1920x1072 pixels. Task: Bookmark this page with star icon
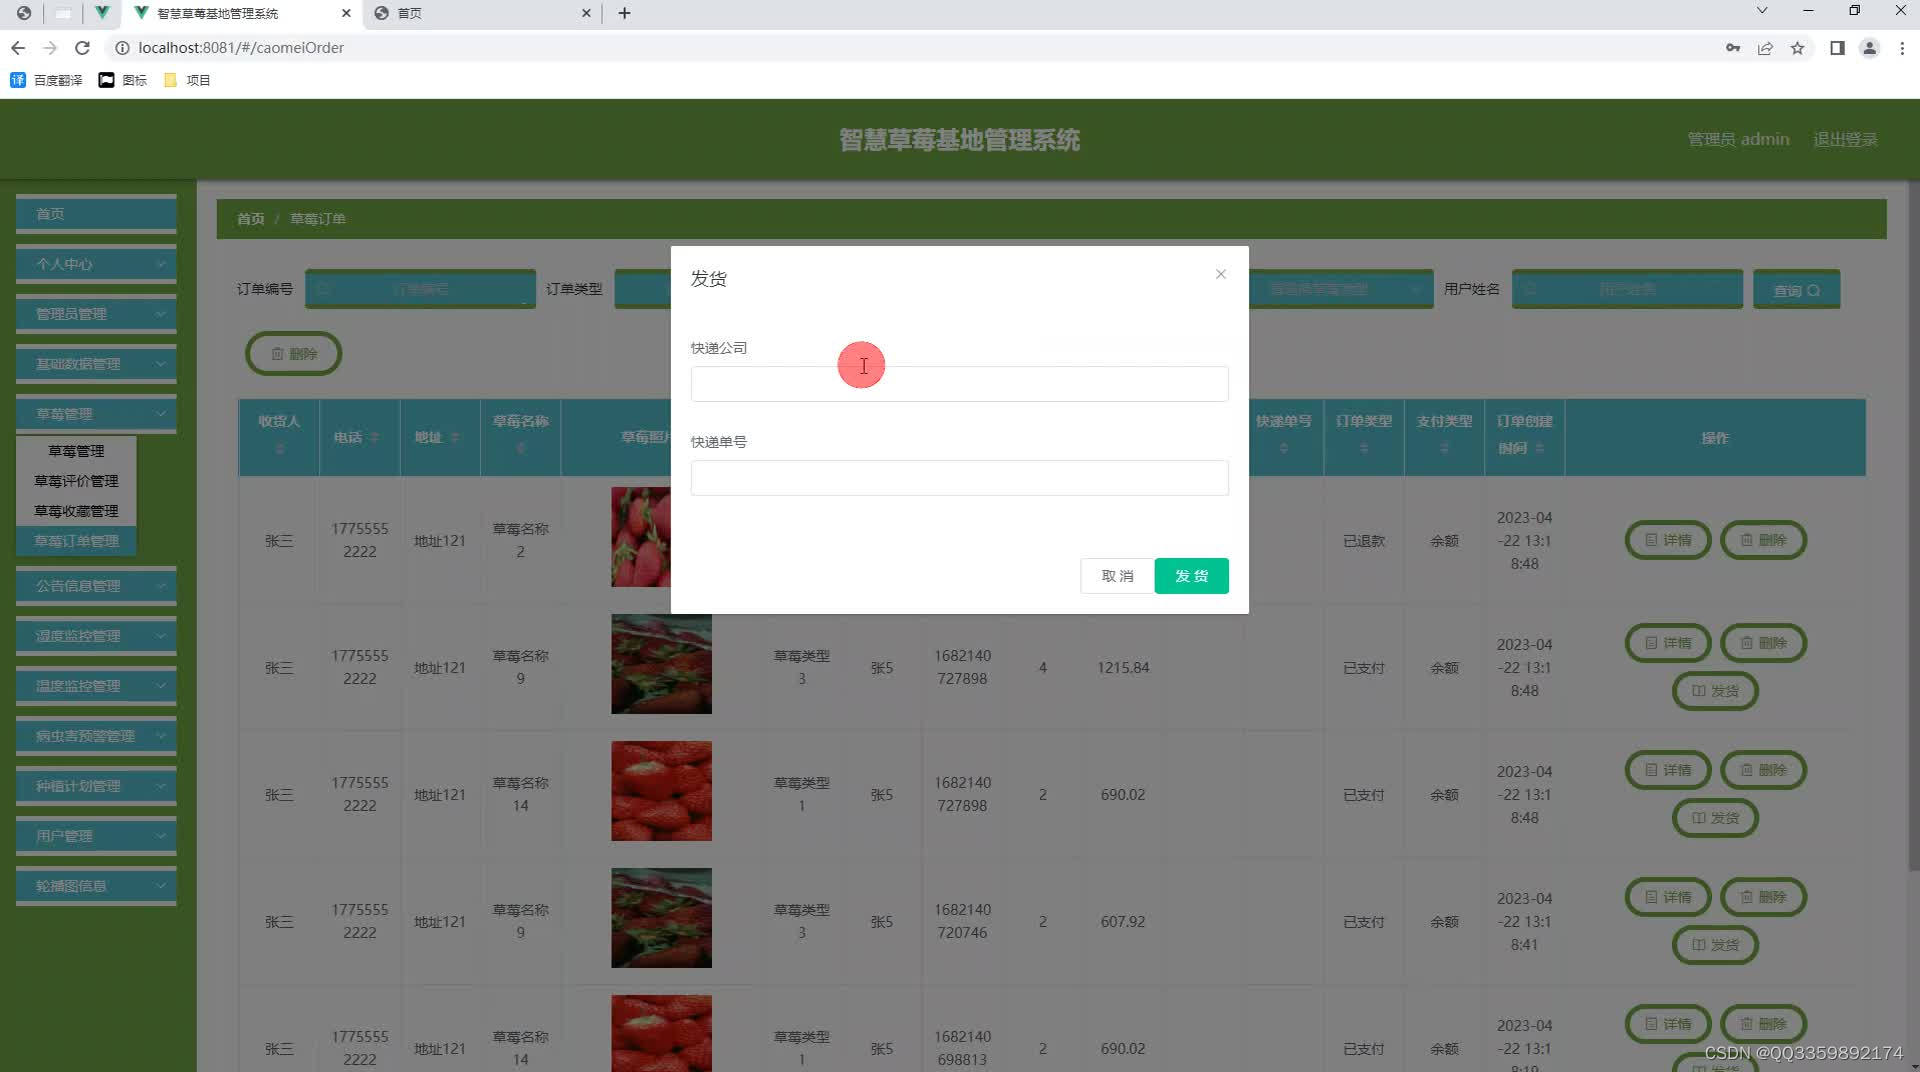pyautogui.click(x=1797, y=48)
